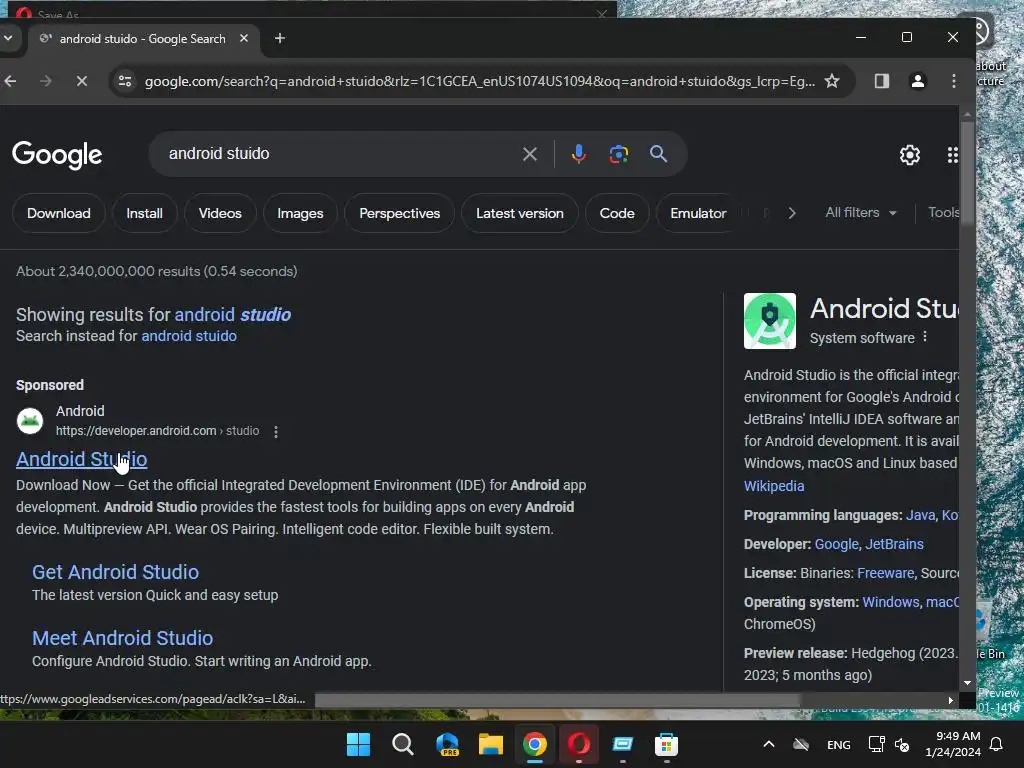Screen dimensions: 1024x768
Task: Open the Chrome profile icon
Action: [918, 81]
